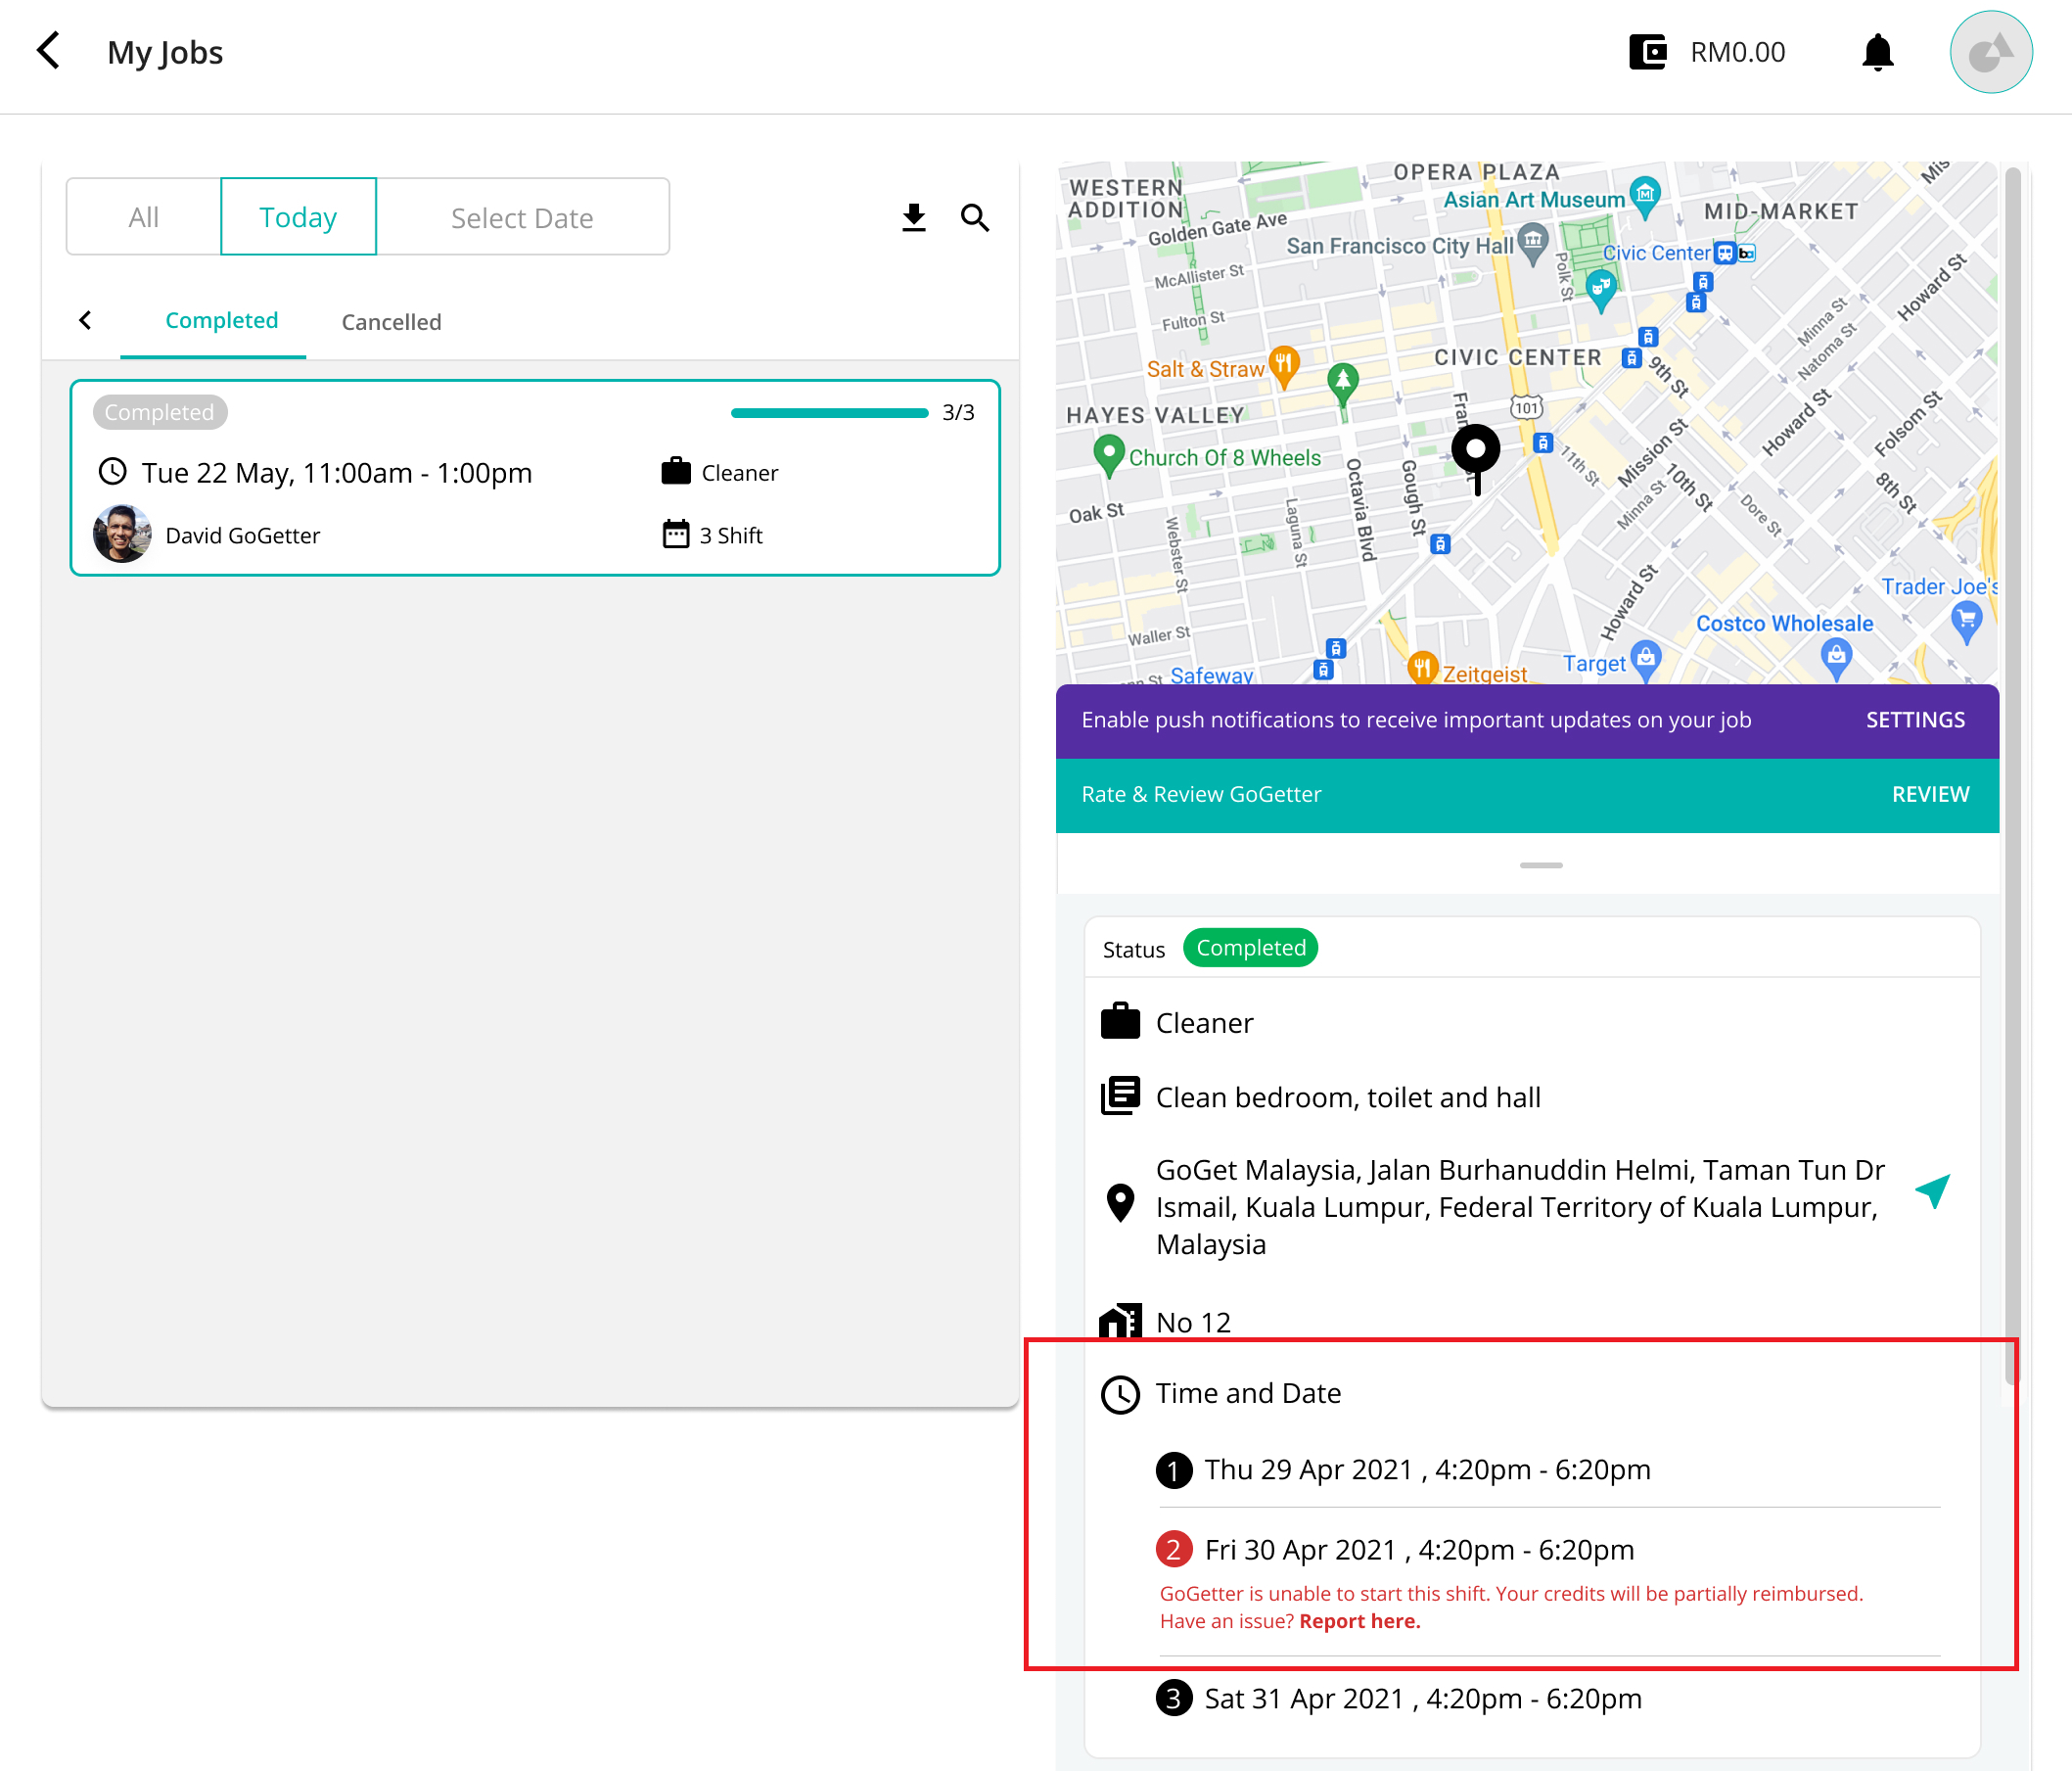Viewport: 2072px width, 1771px height.
Task: Select the Today filter
Action: [x=298, y=217]
